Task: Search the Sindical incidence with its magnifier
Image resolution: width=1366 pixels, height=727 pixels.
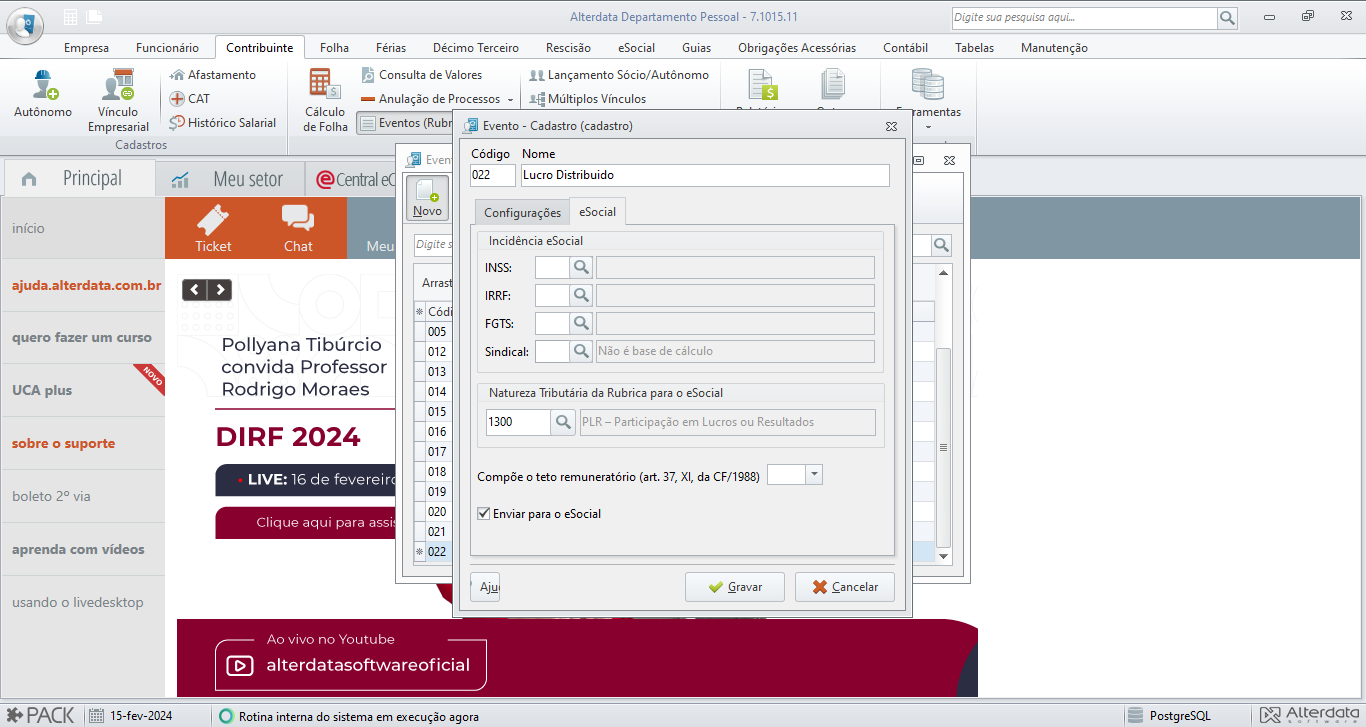Action: click(x=581, y=351)
